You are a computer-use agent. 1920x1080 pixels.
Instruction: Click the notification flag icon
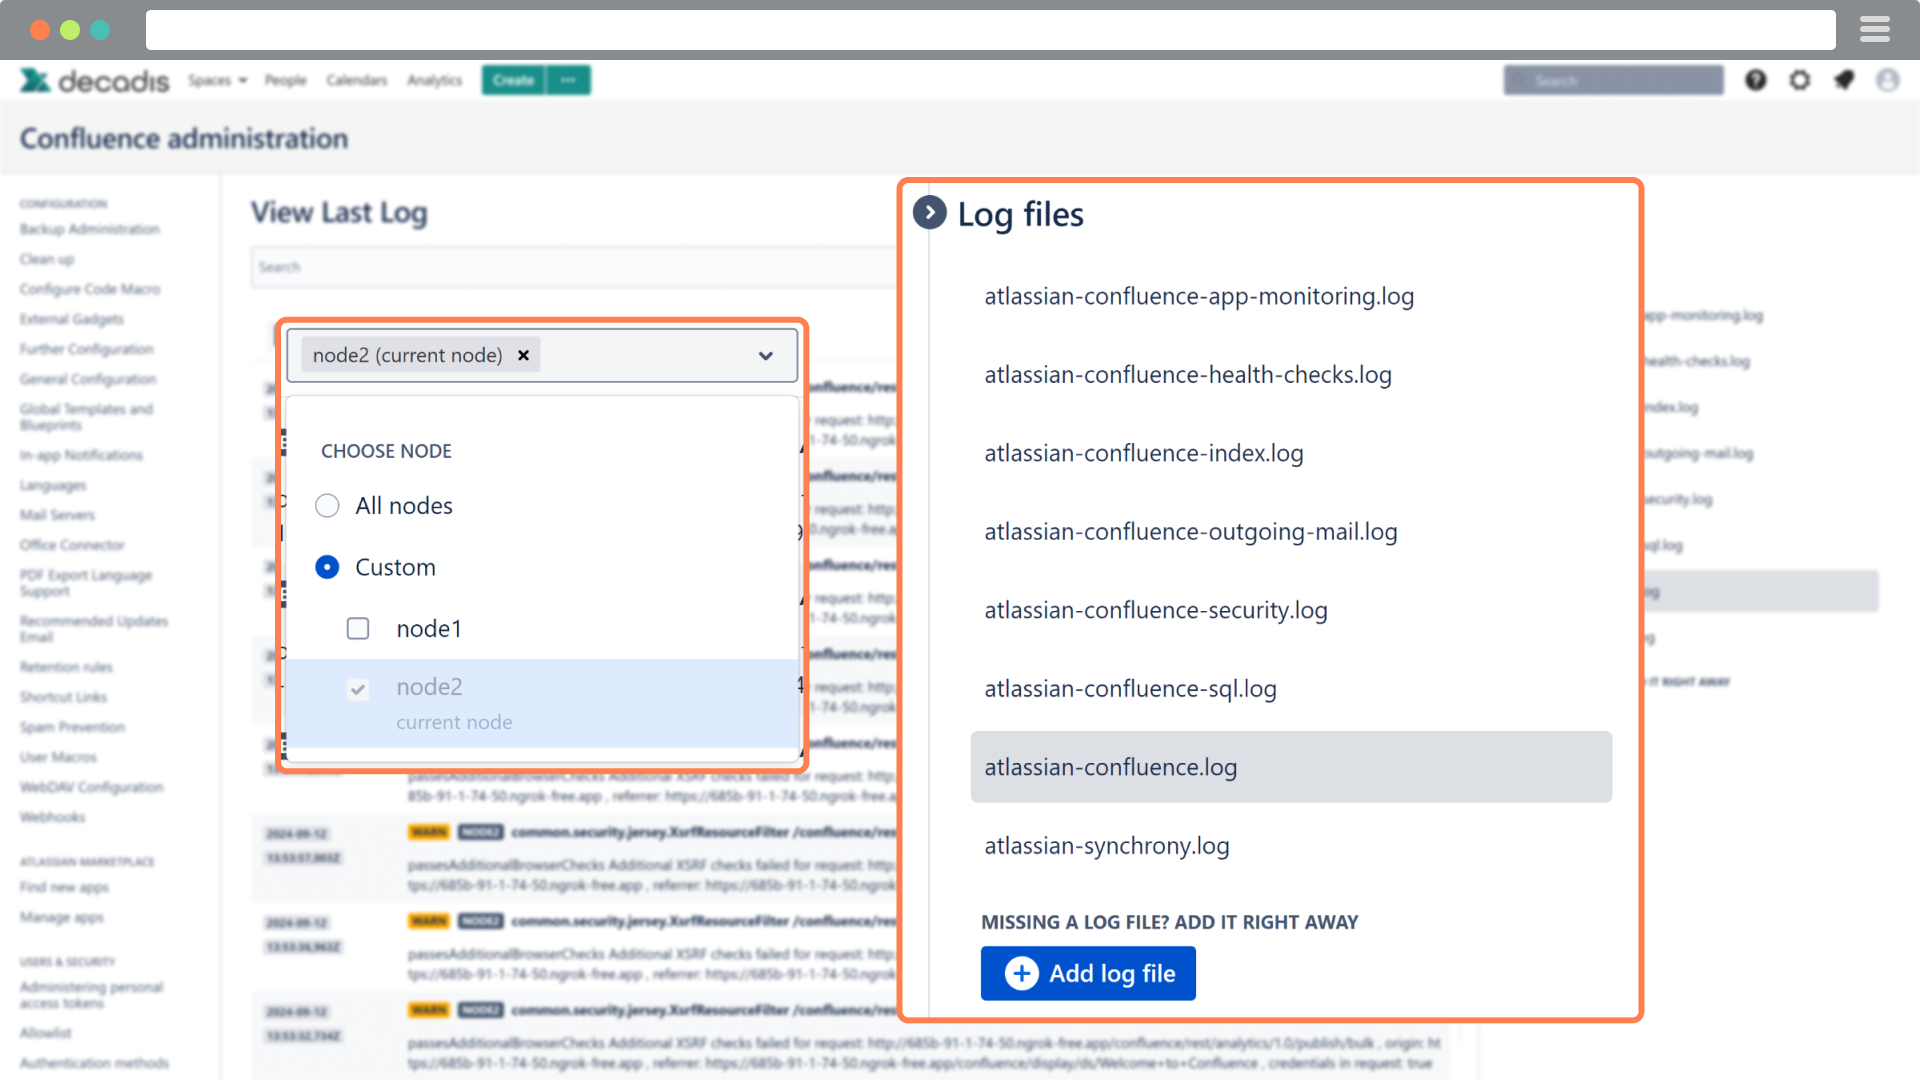pos(1845,80)
